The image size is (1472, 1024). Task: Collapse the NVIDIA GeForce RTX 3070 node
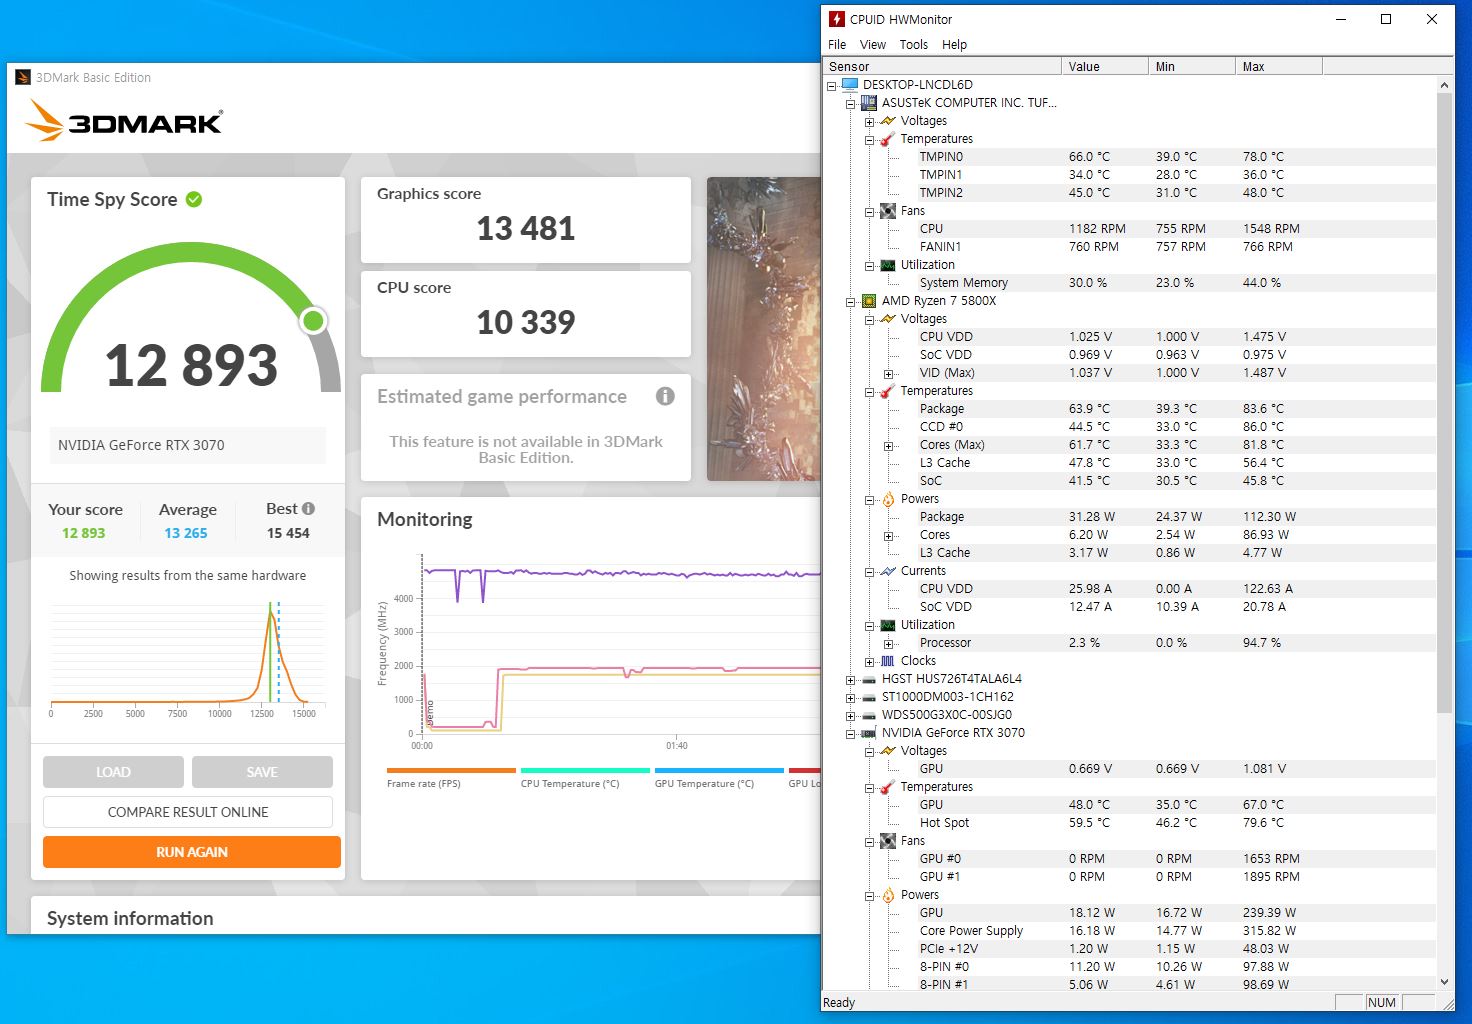pos(850,733)
